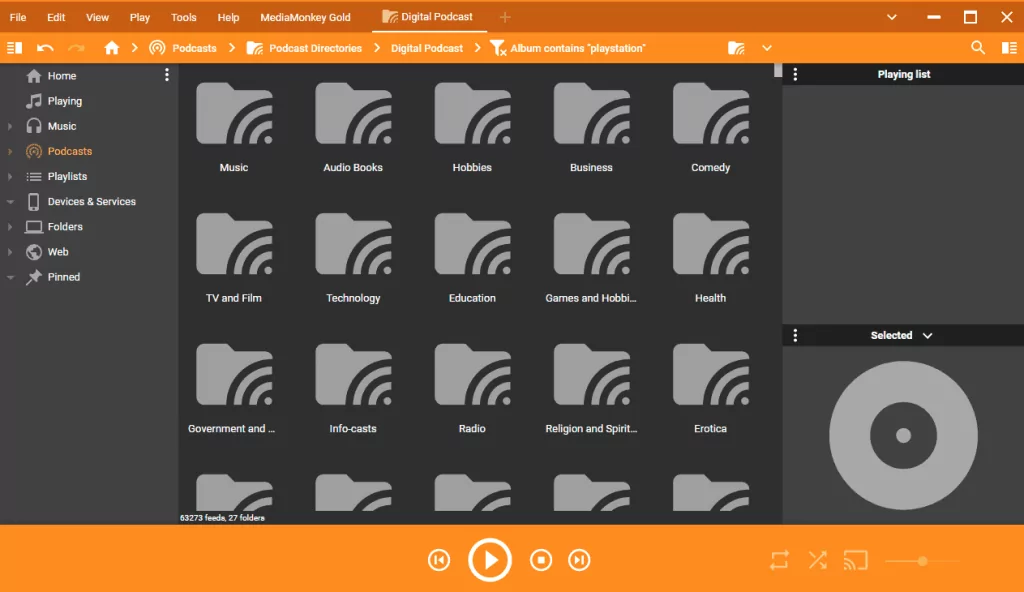This screenshot has width=1024, height=592.
Task: Click the undo navigation arrow
Action: [45, 48]
